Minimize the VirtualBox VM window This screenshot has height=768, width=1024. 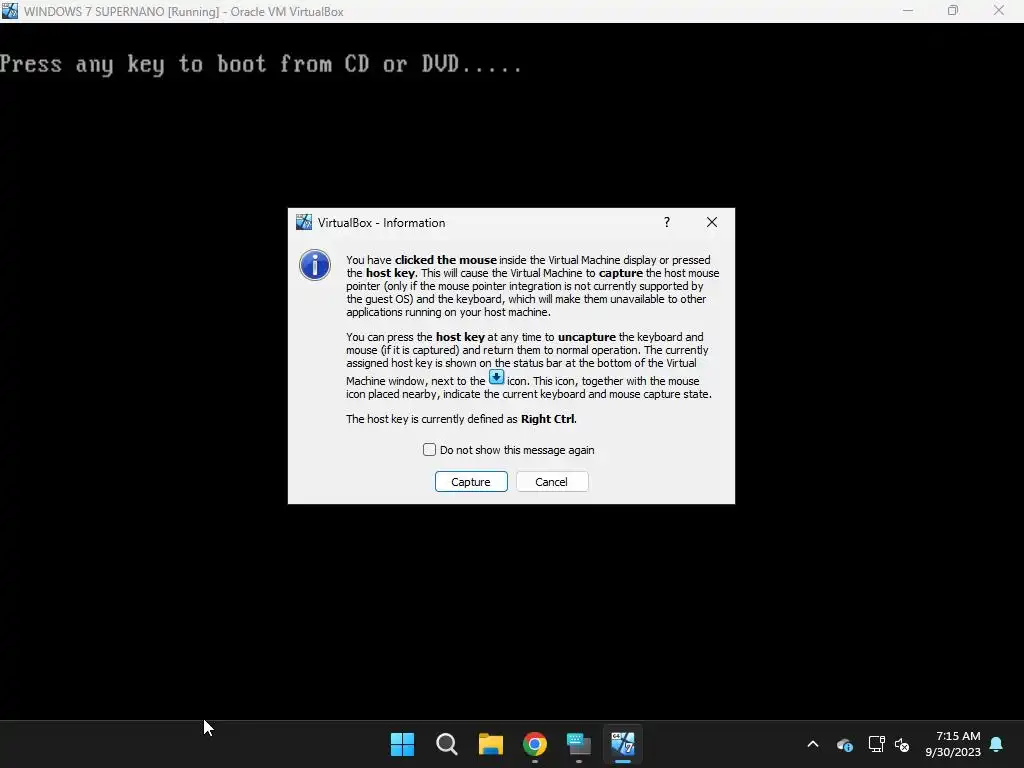coord(908,11)
